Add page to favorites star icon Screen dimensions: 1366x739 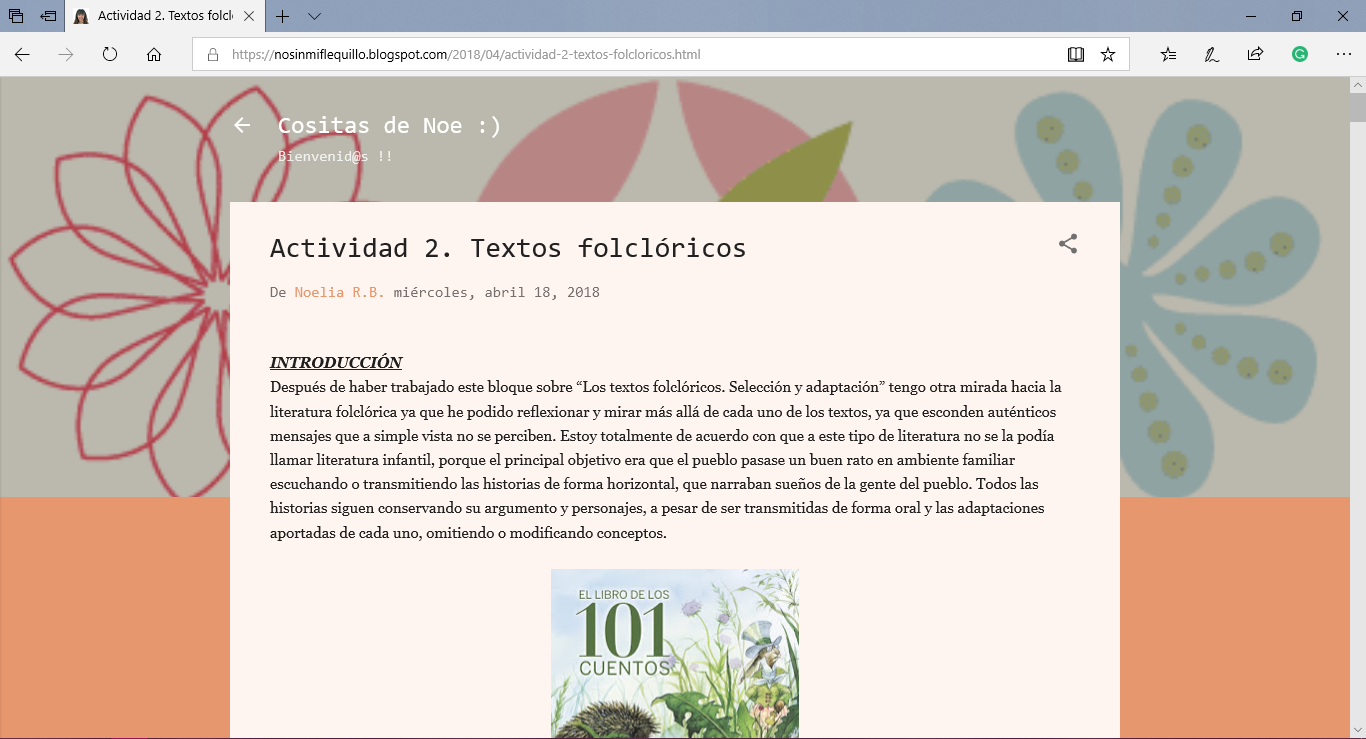tap(1108, 55)
